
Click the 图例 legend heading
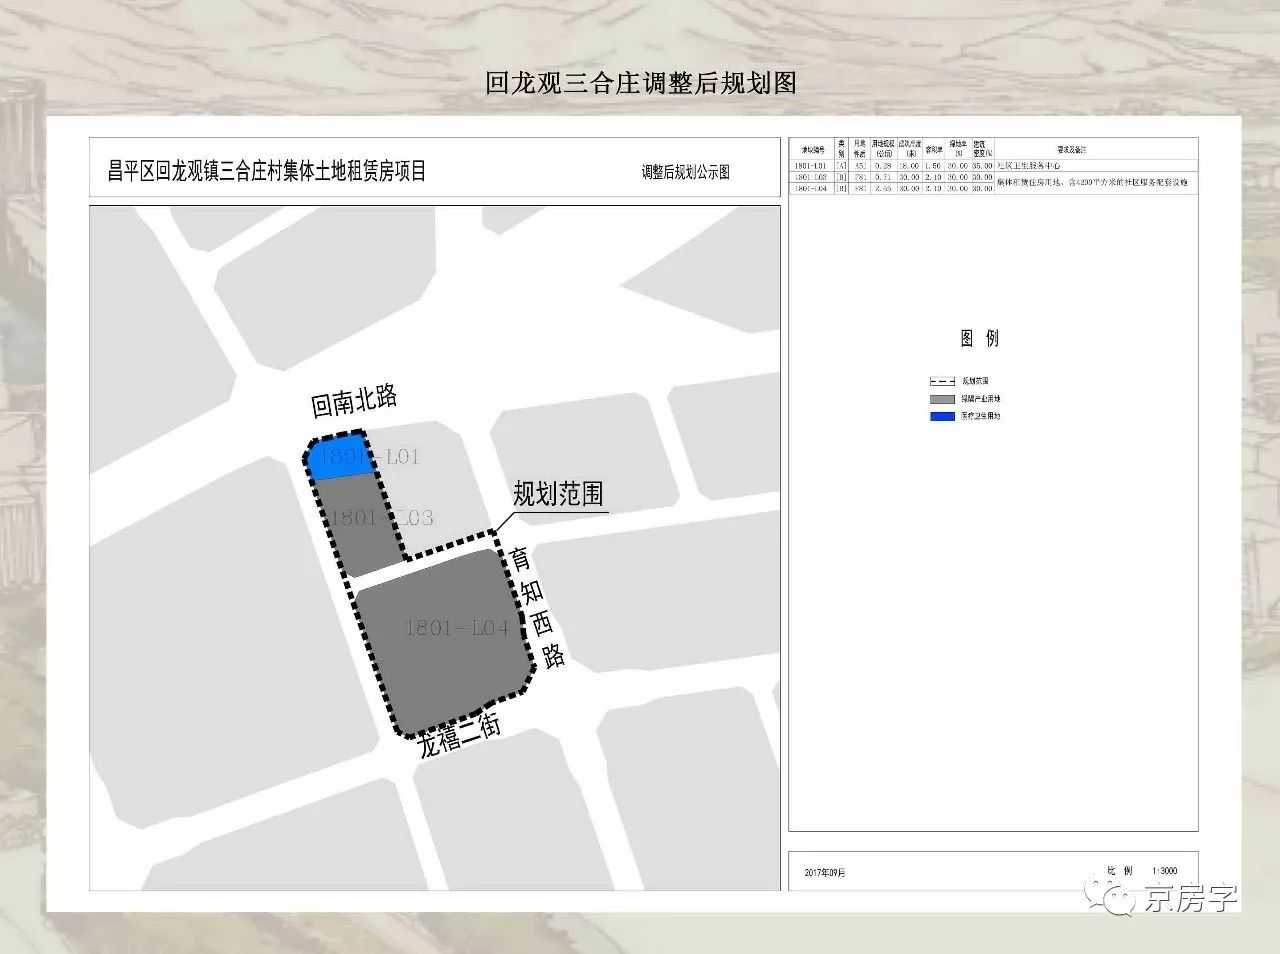click(x=979, y=338)
